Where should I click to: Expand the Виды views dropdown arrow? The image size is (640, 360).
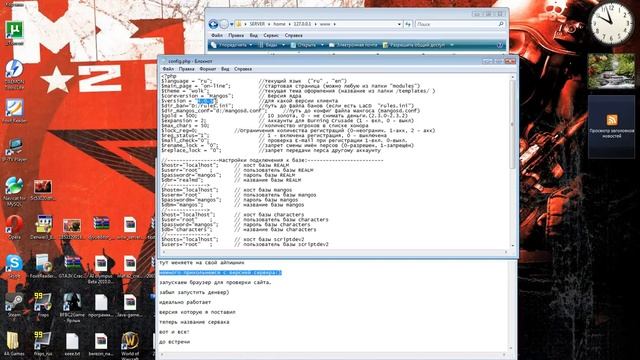pyautogui.click(x=283, y=45)
